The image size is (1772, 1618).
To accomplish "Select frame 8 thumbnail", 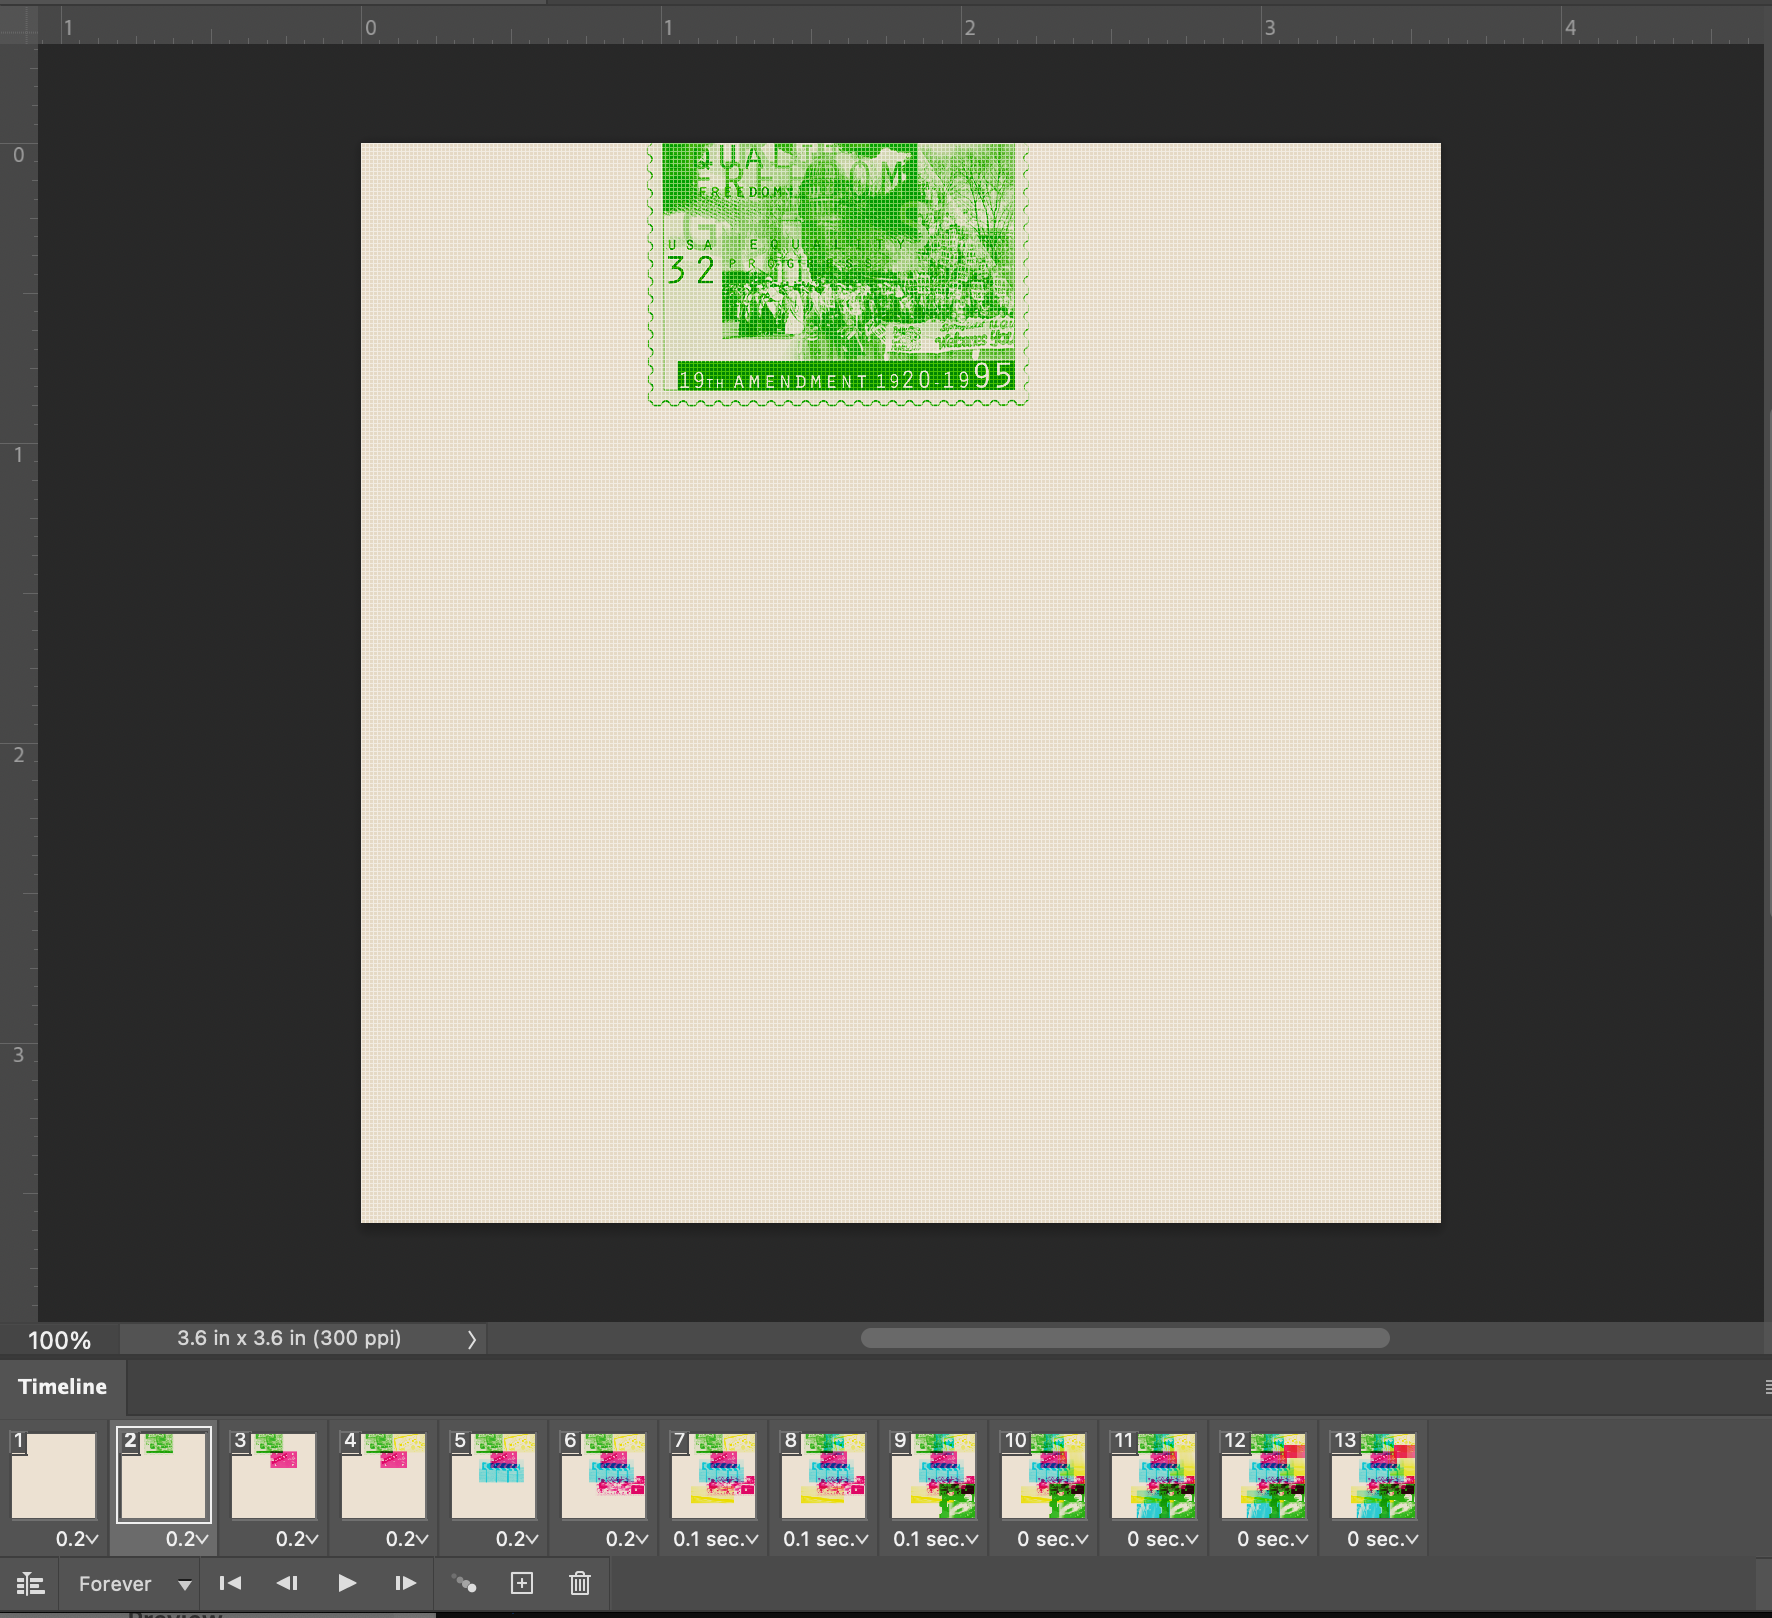I will point(824,1475).
